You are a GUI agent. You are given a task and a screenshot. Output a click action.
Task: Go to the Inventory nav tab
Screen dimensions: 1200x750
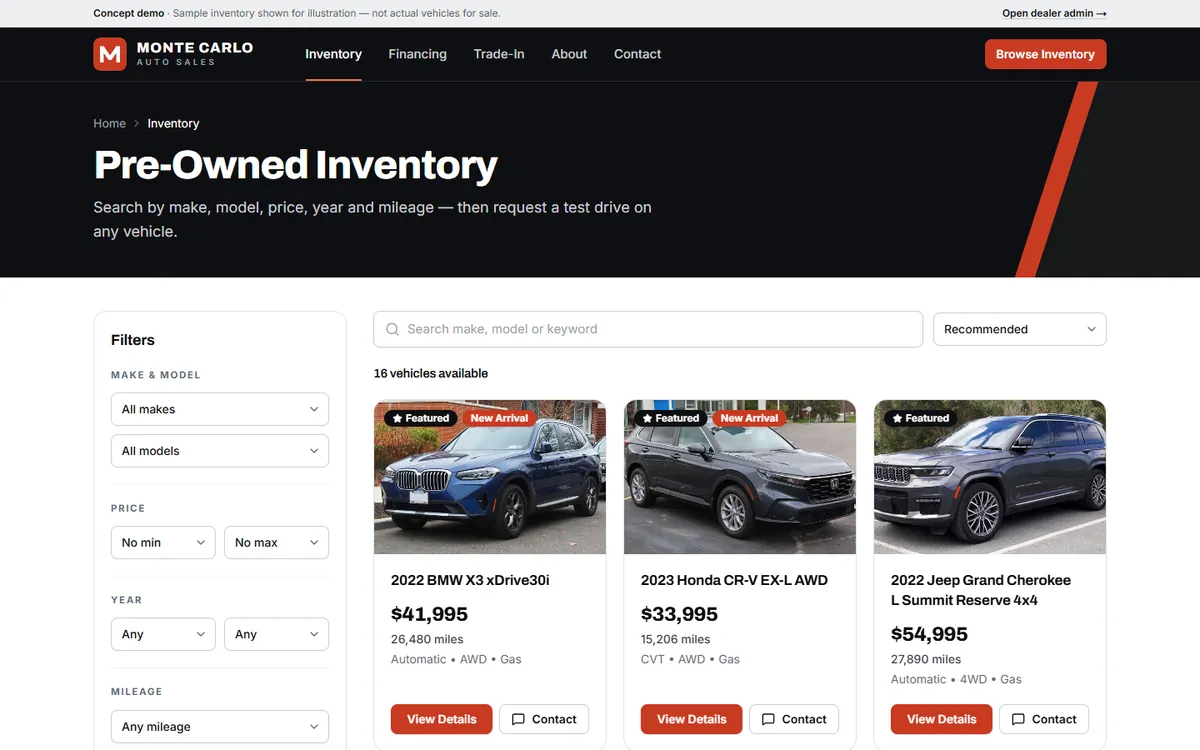pos(333,54)
